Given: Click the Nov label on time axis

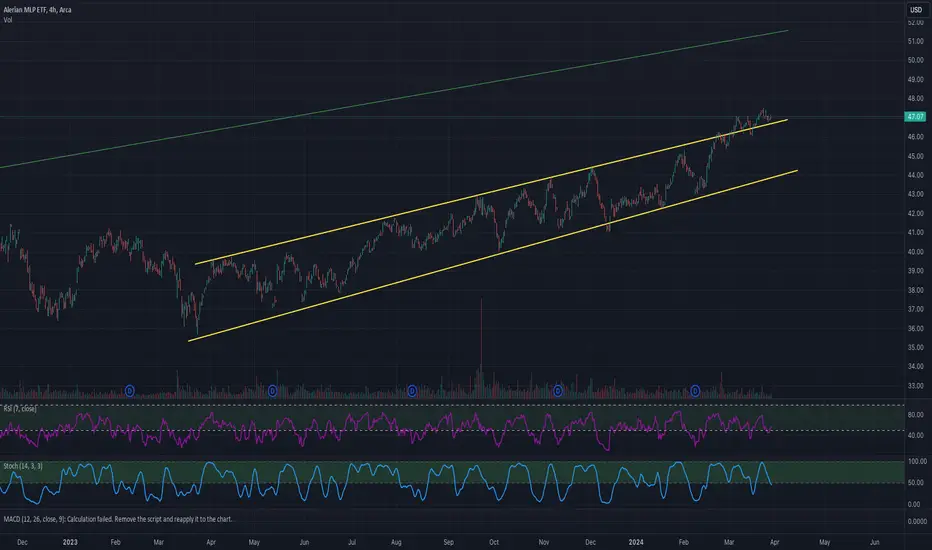Looking at the screenshot, I should click(x=544, y=542).
